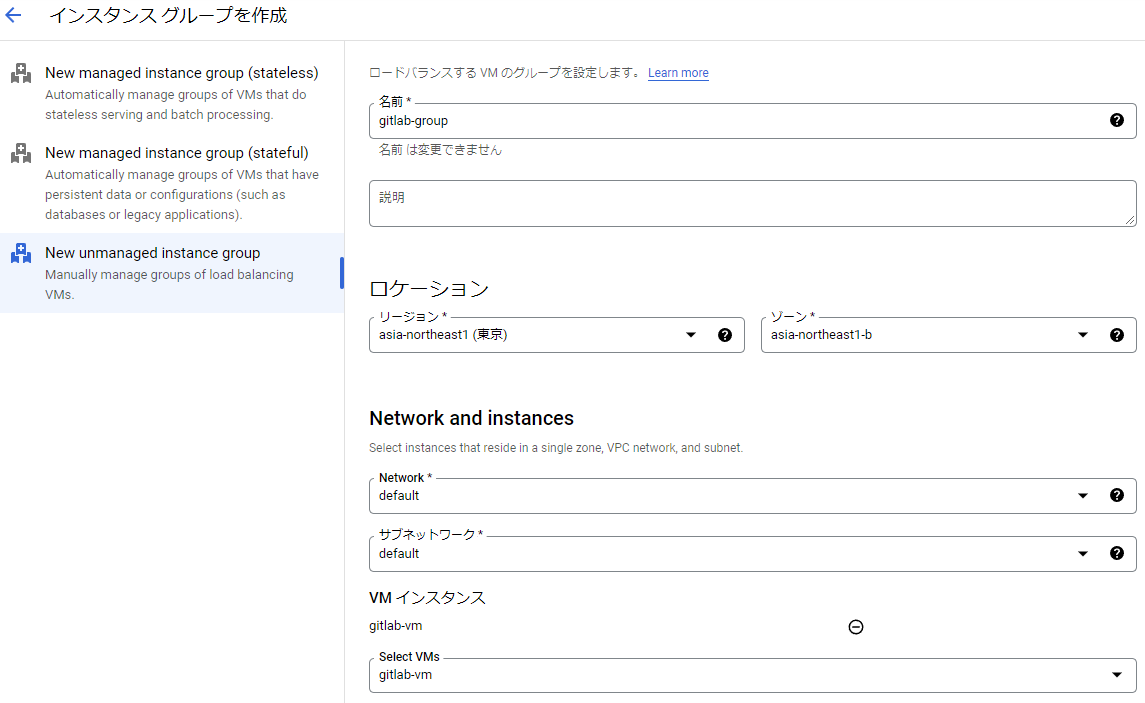
Task: Remove gitlab-vm using the minus icon
Action: (855, 626)
